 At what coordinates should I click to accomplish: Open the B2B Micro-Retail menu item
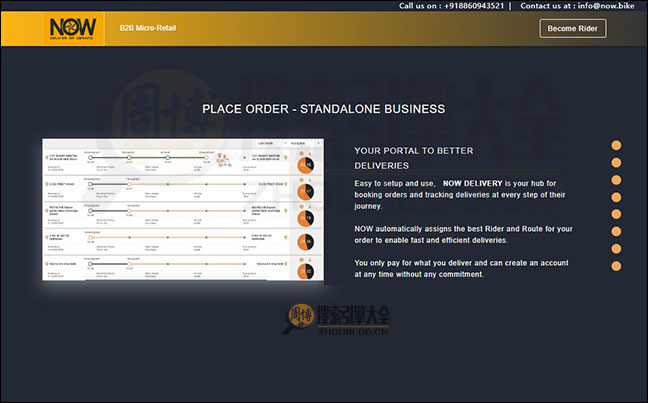(x=148, y=28)
